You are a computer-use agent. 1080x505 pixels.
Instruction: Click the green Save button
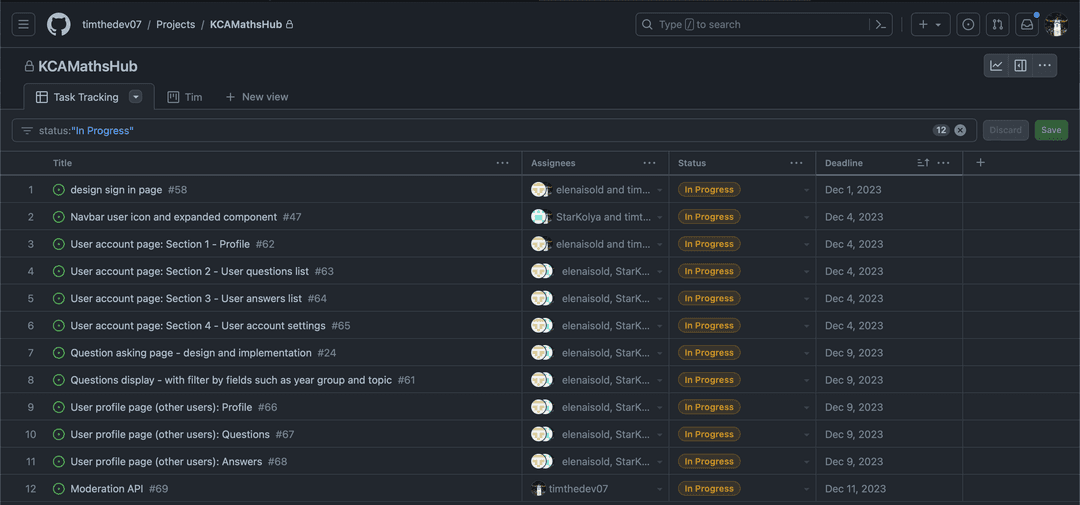1051,130
